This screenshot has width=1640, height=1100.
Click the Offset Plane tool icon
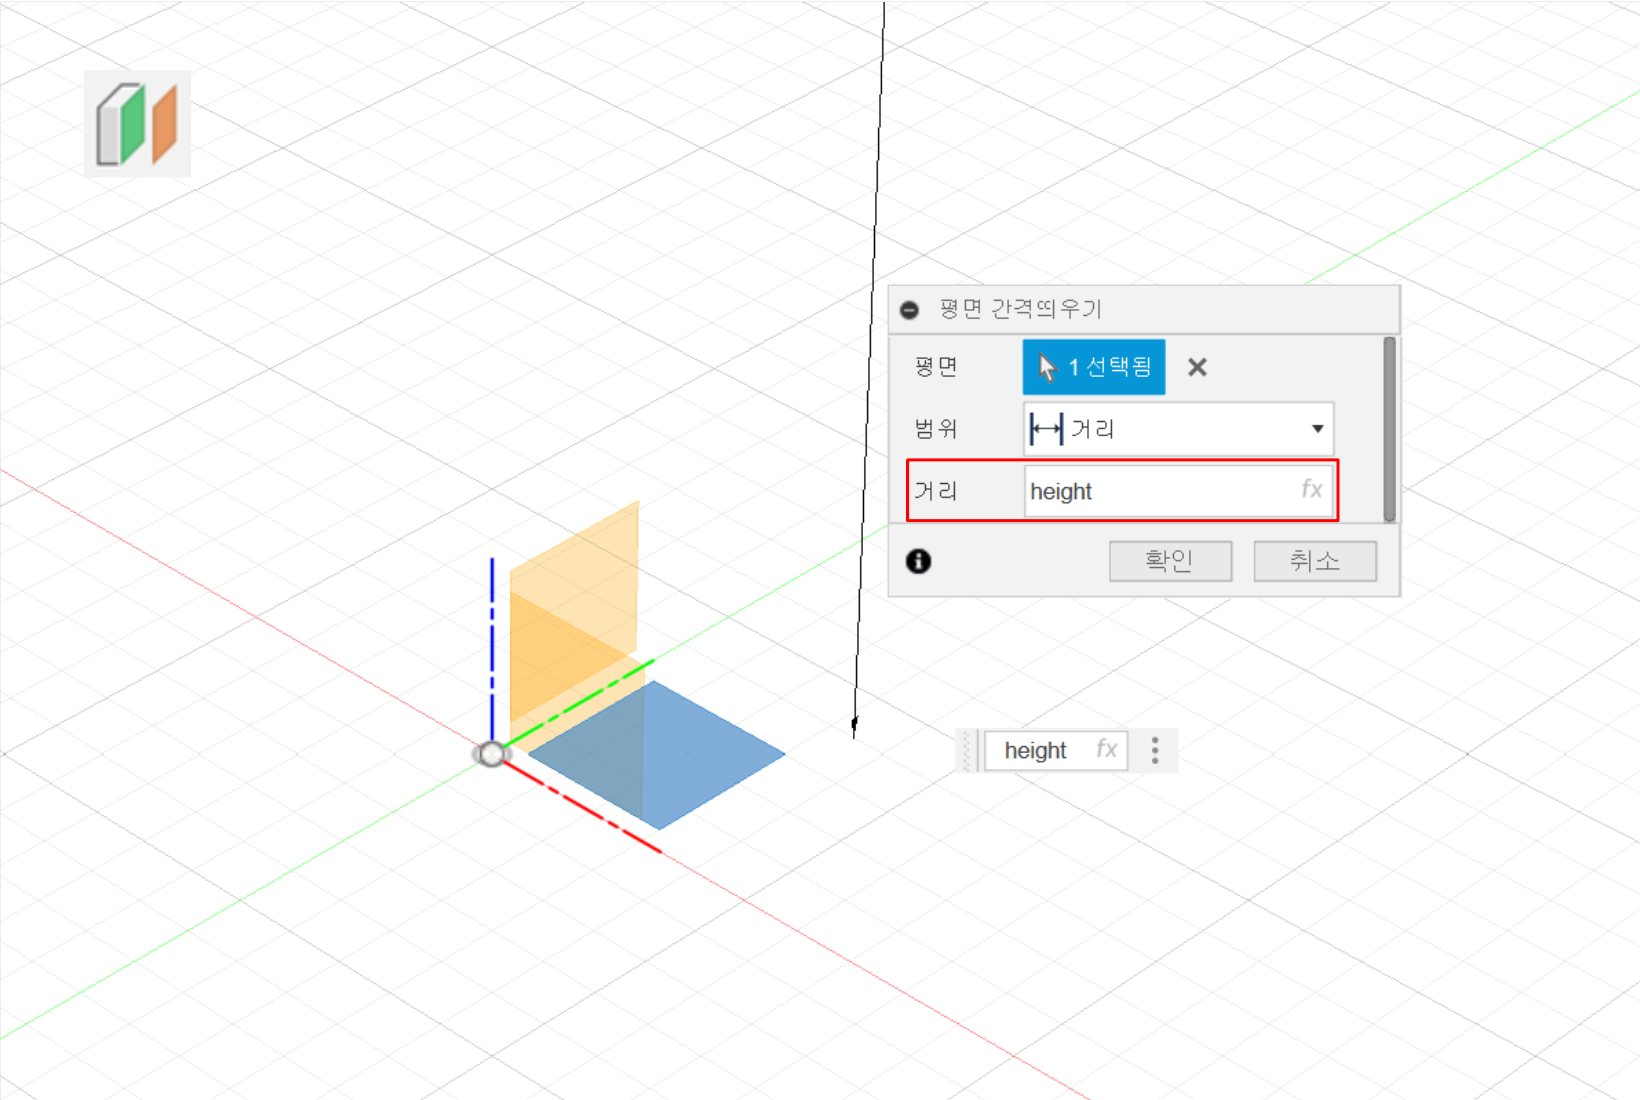[137, 124]
